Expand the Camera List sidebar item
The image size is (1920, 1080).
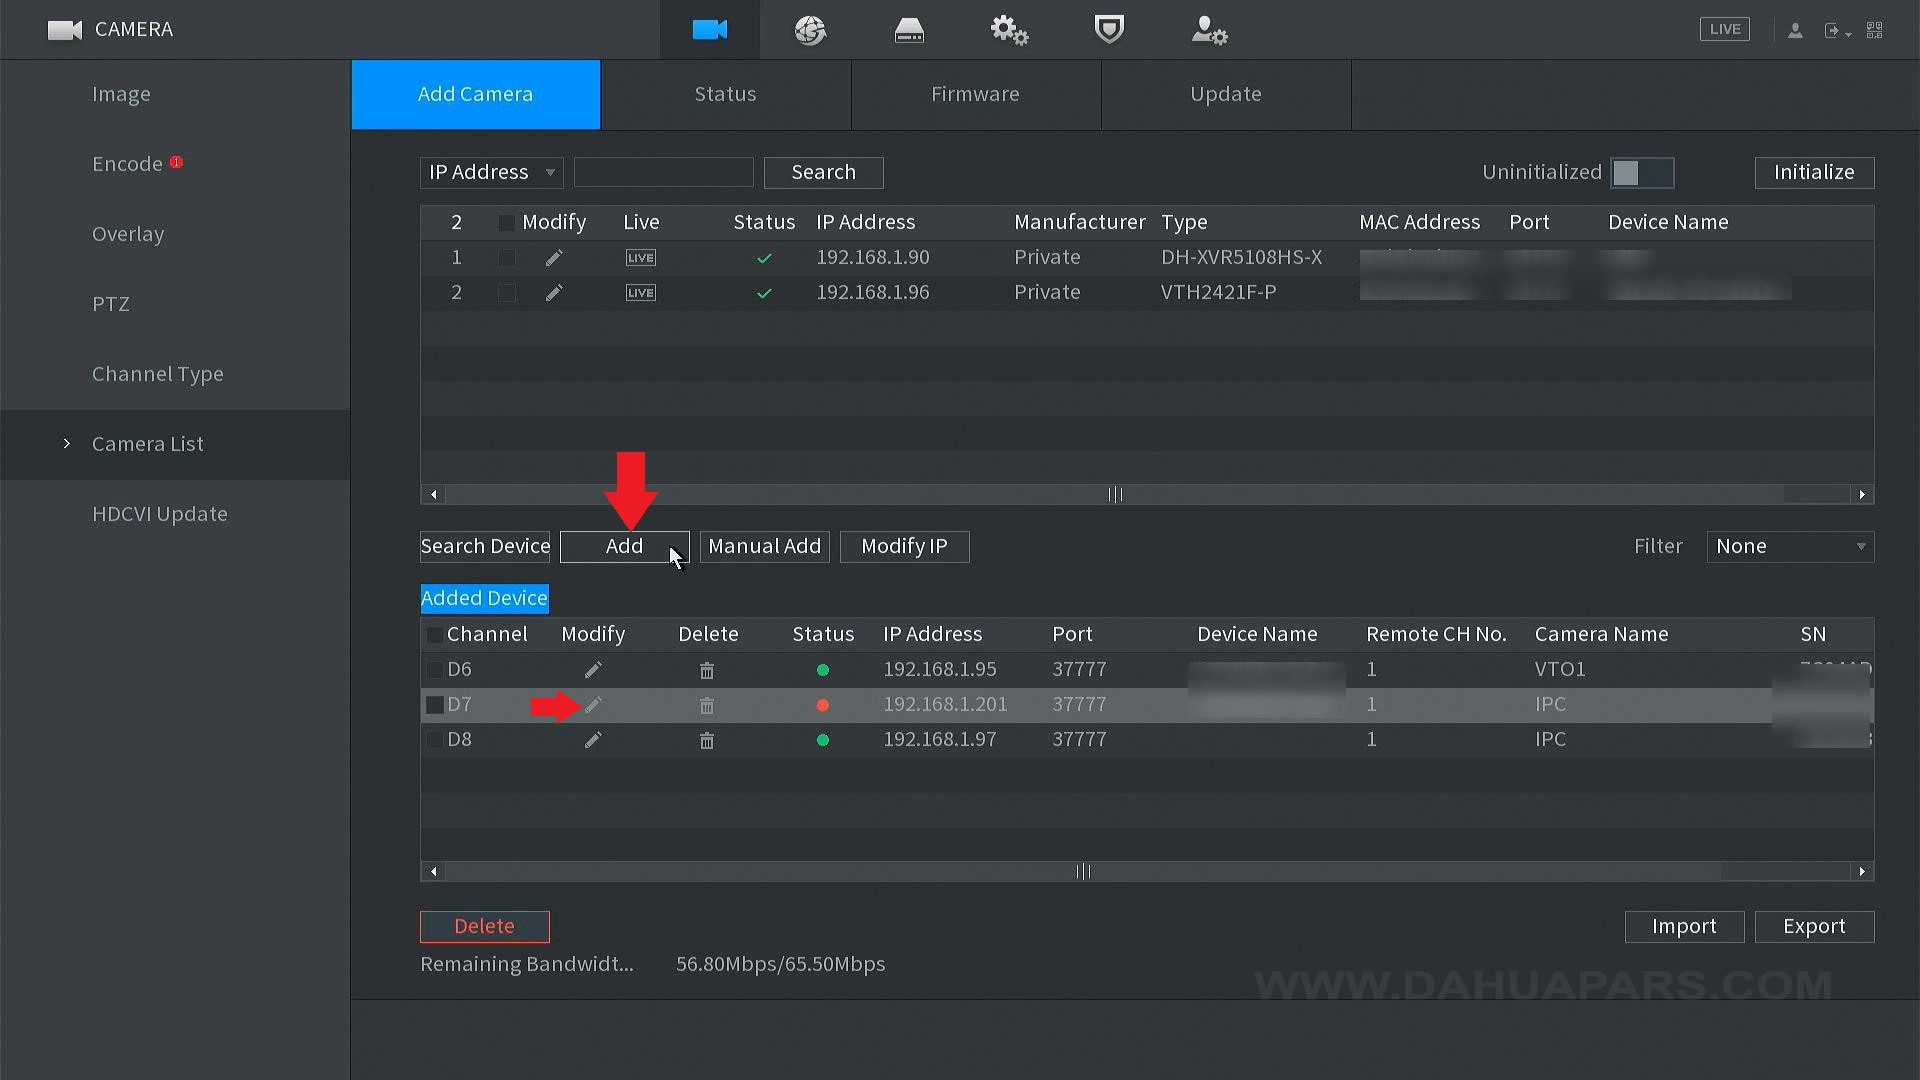175,444
